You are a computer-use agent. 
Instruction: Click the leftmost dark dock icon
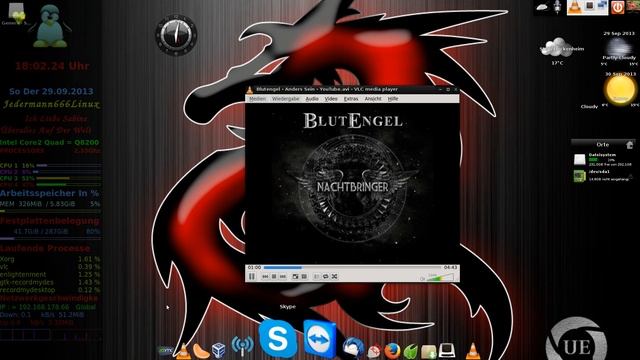click(x=165, y=351)
